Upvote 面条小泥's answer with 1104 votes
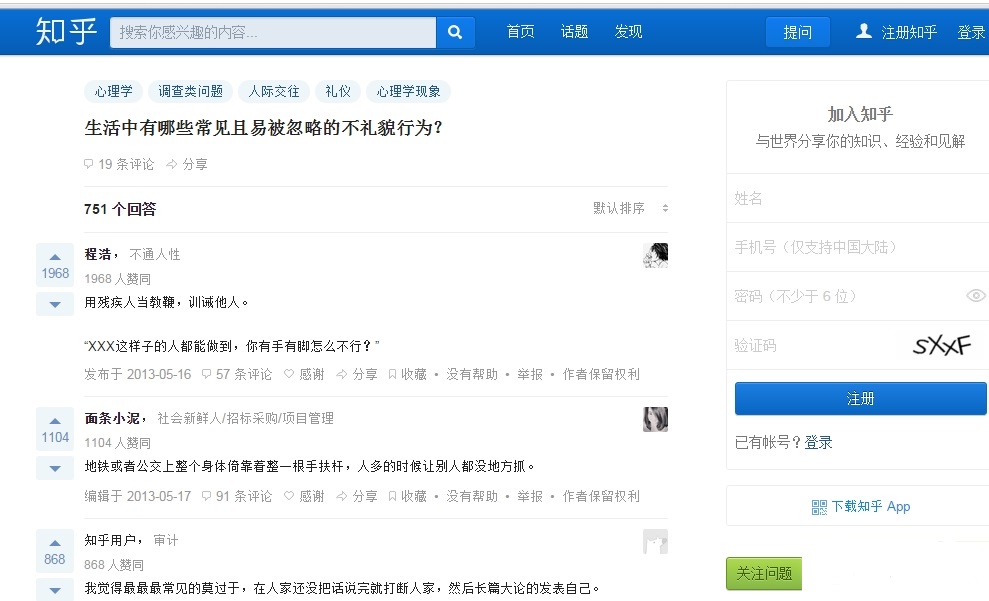Screen dimensions: 989x601 55,427
